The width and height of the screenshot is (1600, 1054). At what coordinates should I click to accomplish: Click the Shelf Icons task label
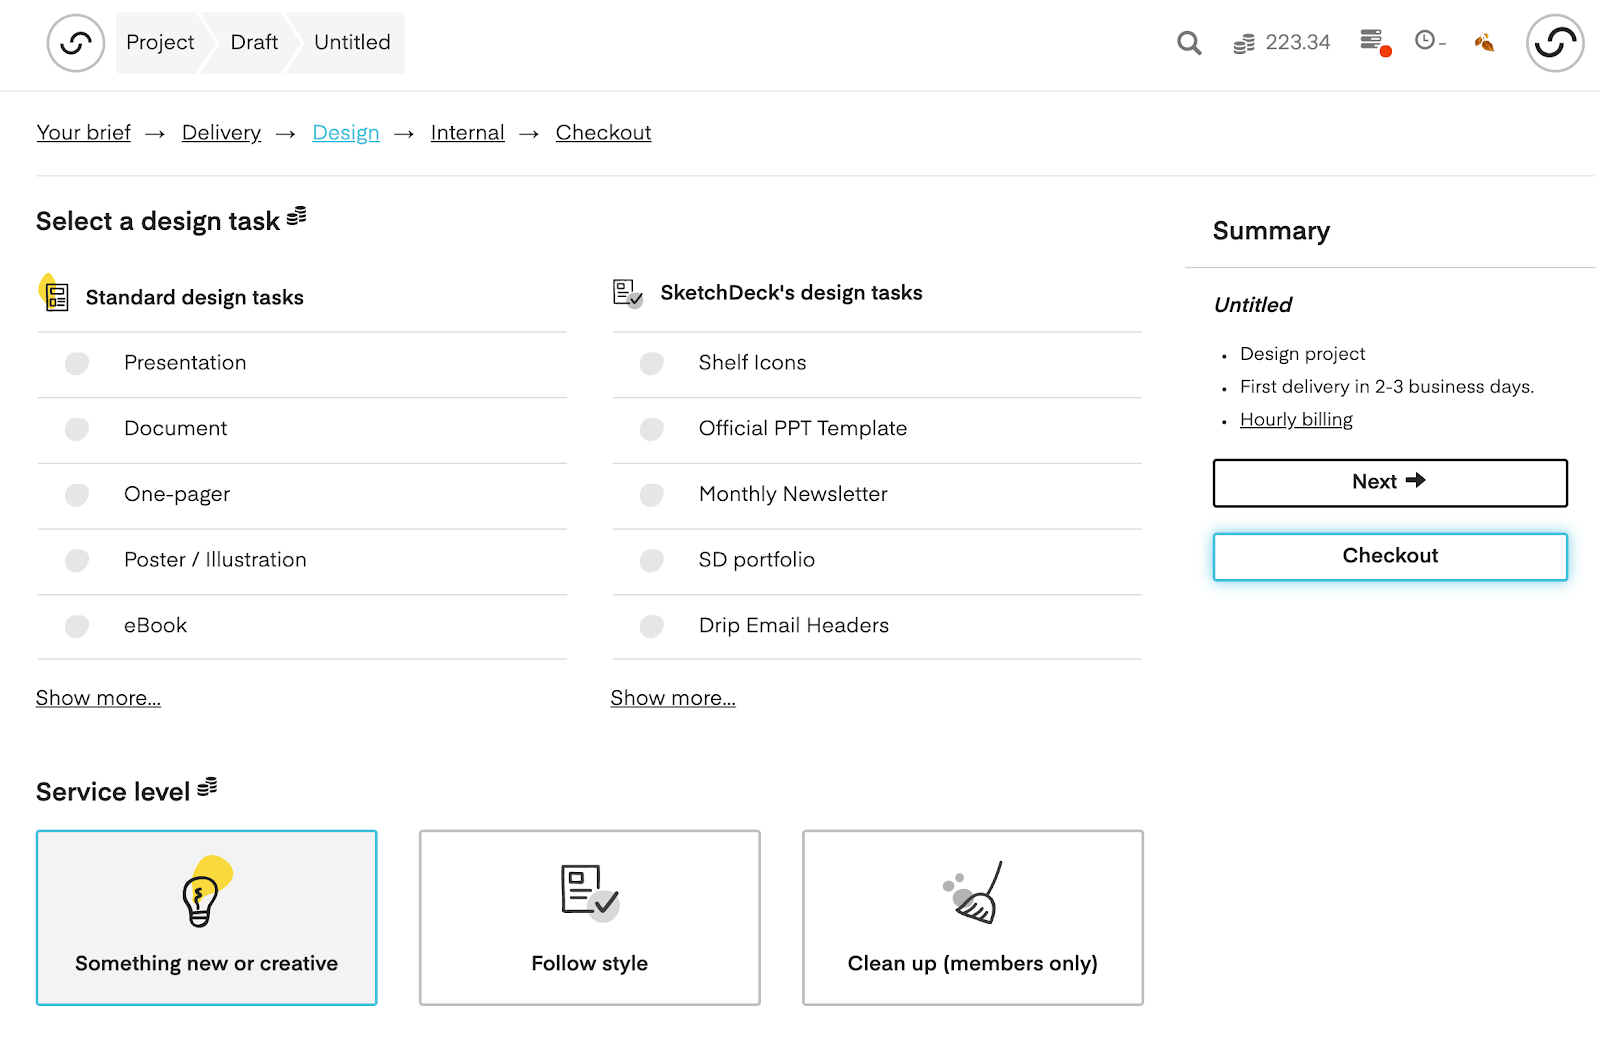tap(752, 363)
